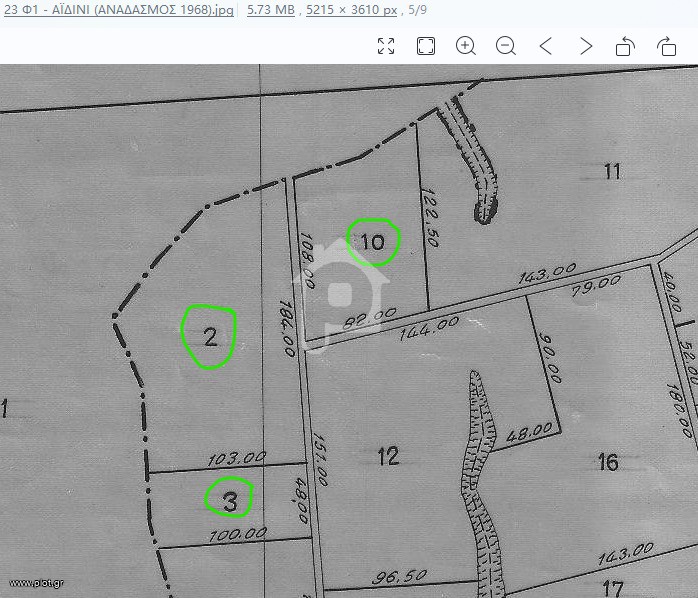The width and height of the screenshot is (698, 598).
Task: Enter fullscreen with the expand arrows icon
Action: pyautogui.click(x=386, y=46)
